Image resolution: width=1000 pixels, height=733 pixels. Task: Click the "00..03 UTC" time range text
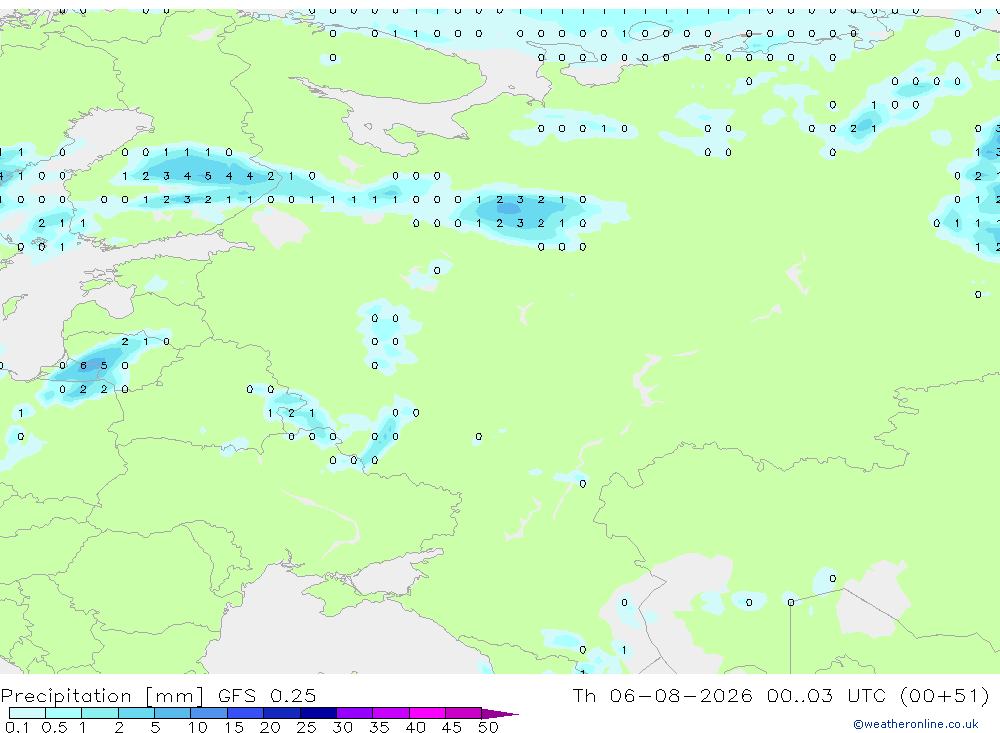click(827, 695)
